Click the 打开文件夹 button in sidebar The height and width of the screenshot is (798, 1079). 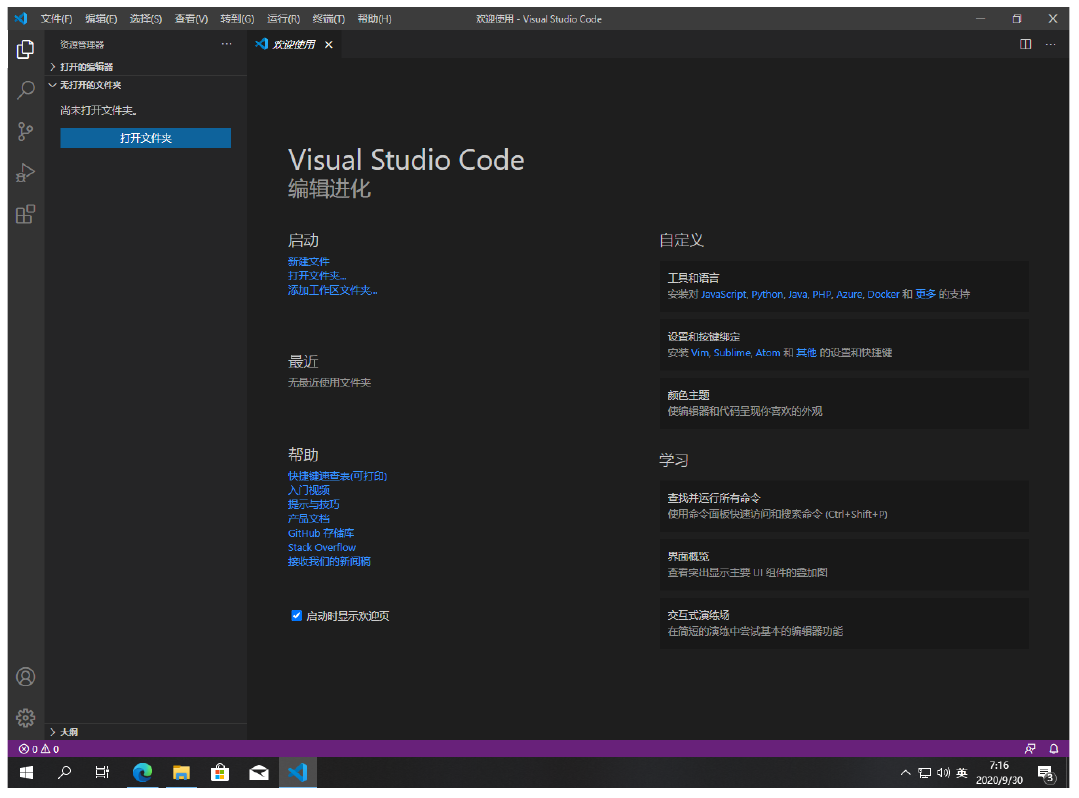click(x=145, y=138)
